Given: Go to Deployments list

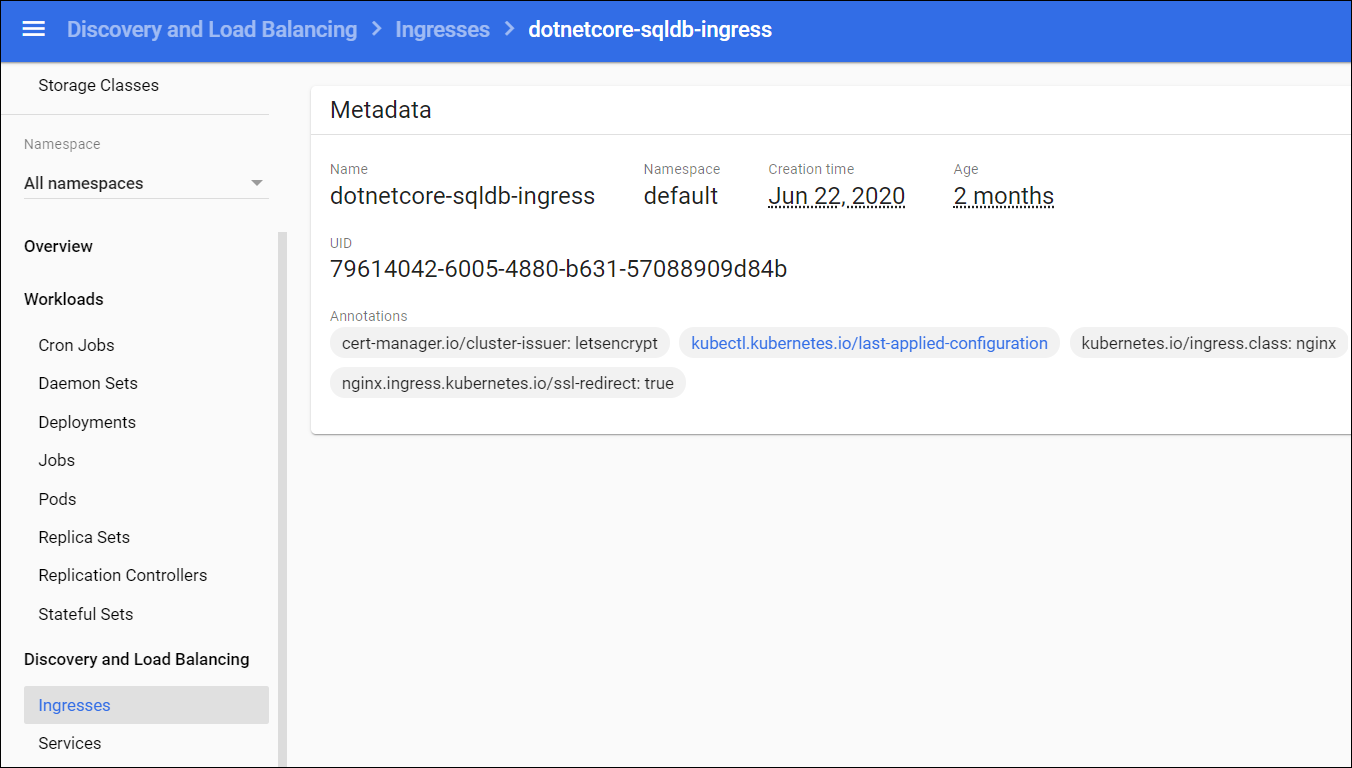Looking at the screenshot, I should [87, 422].
